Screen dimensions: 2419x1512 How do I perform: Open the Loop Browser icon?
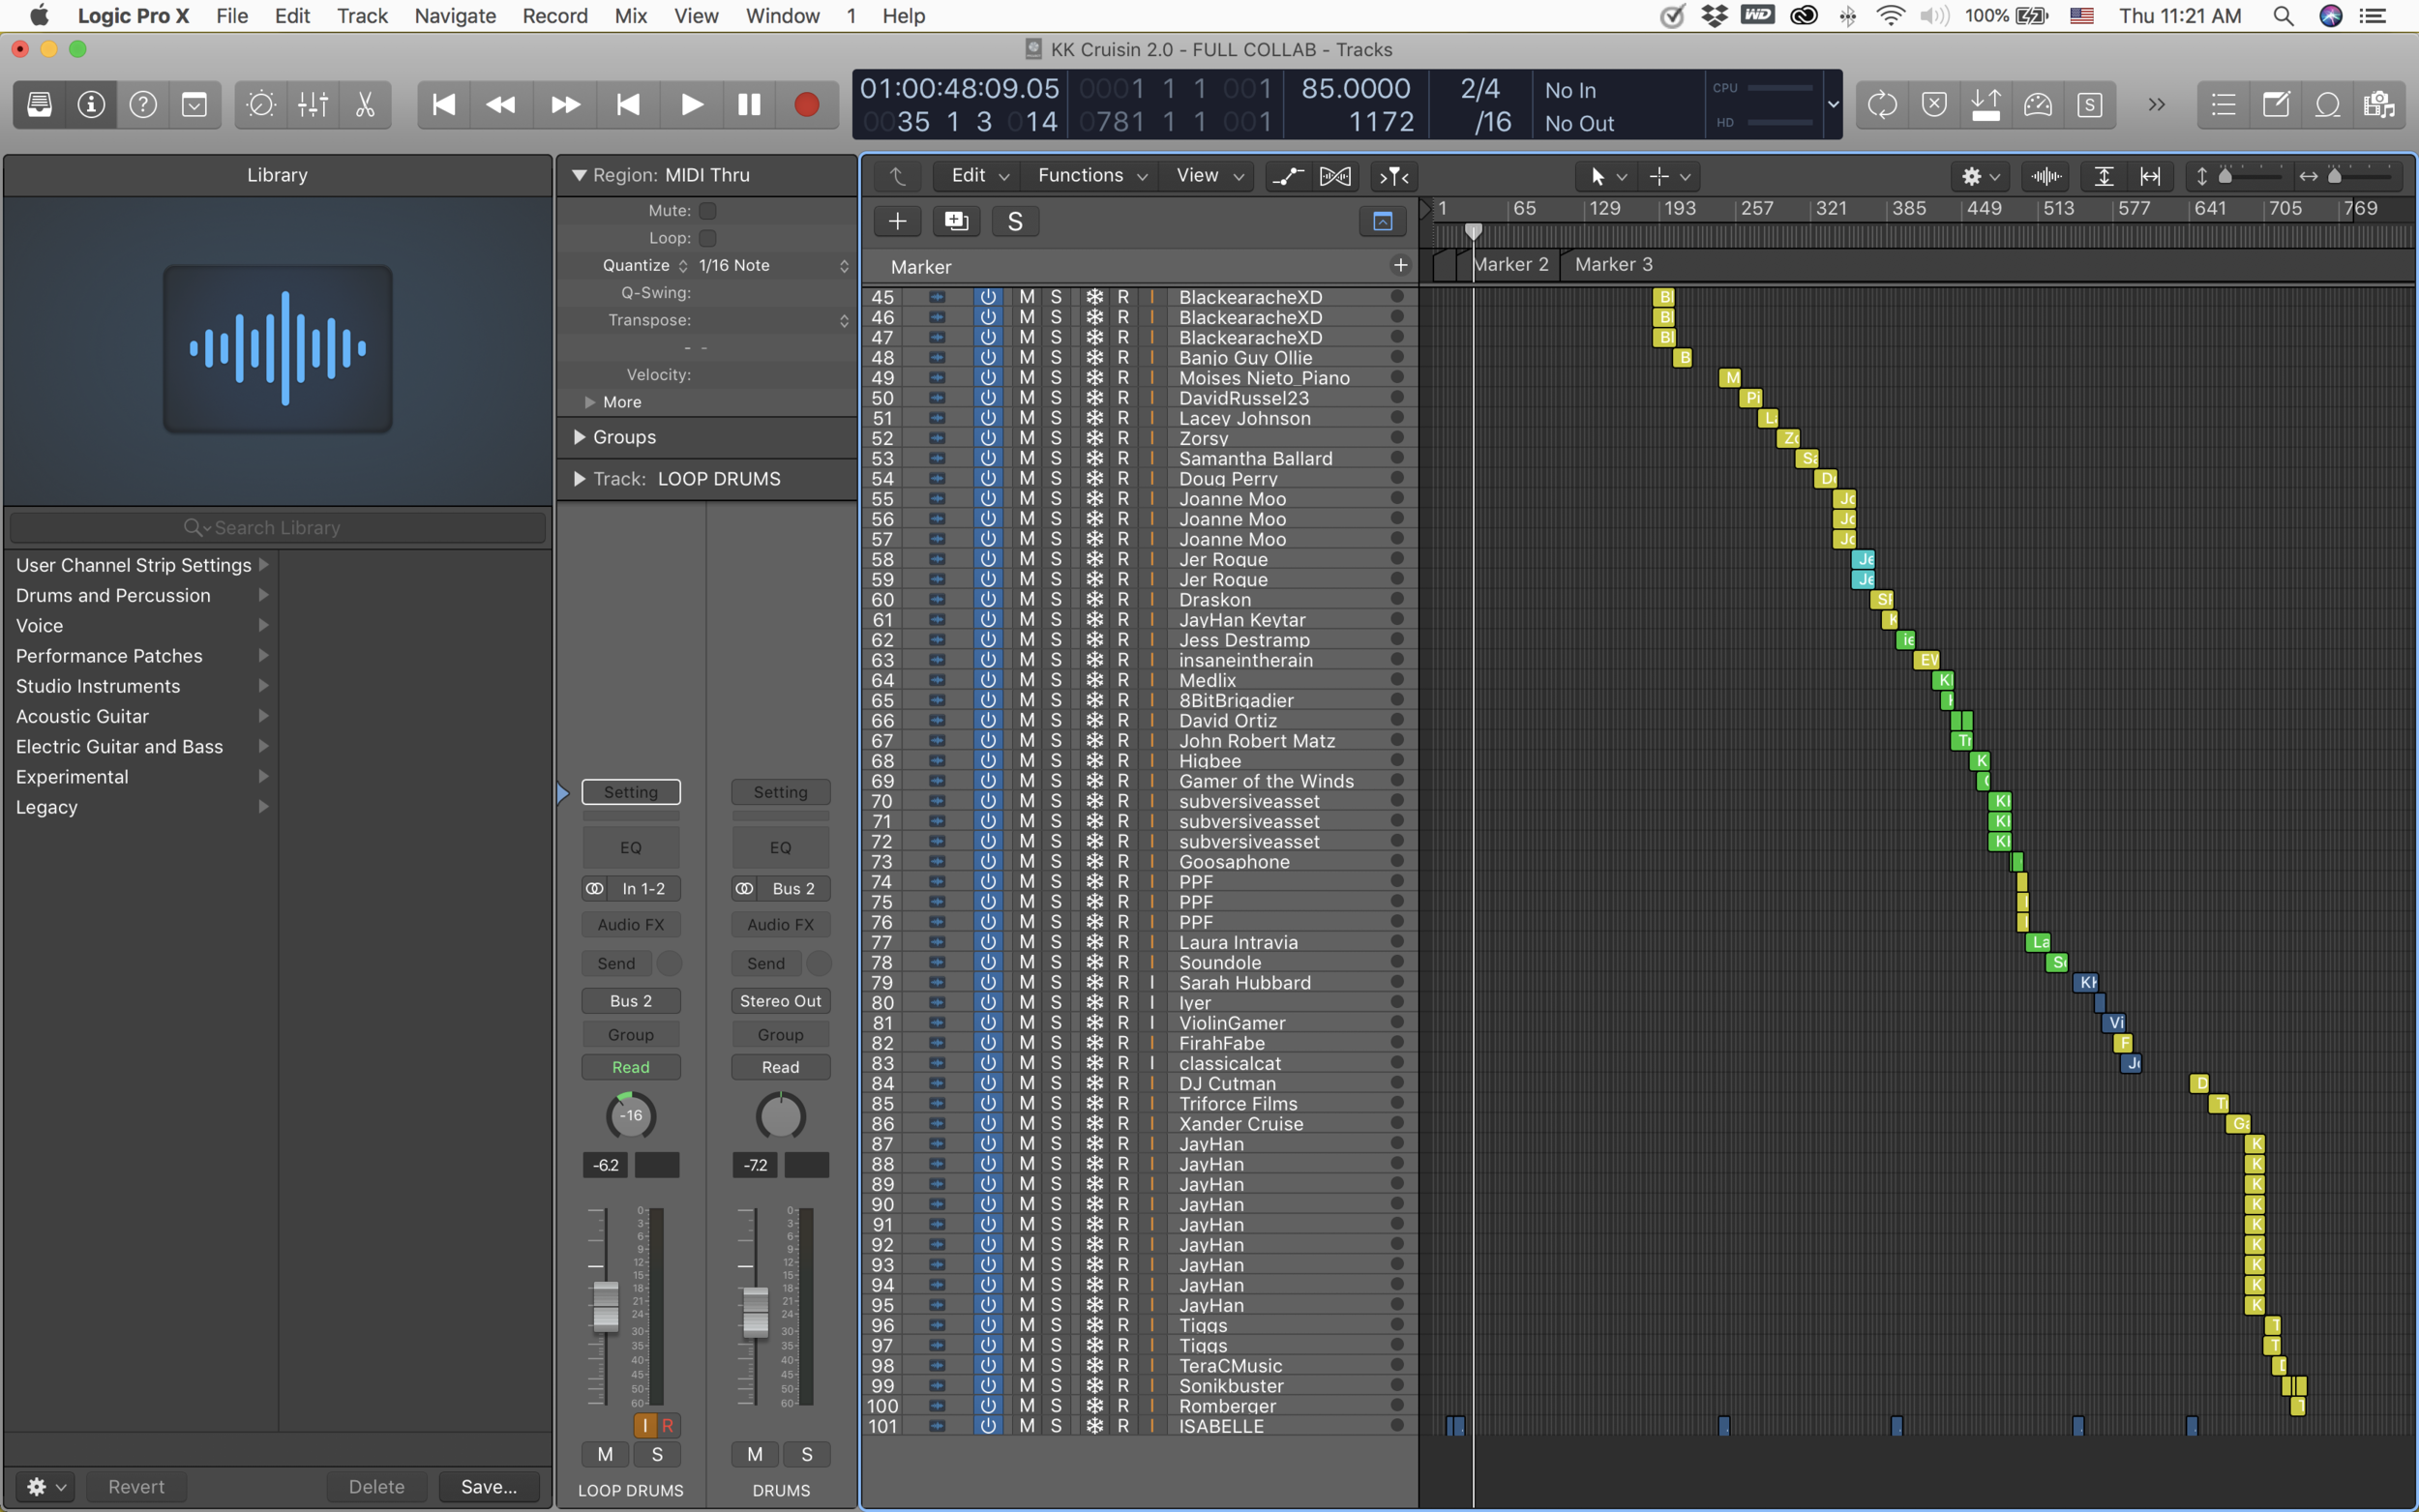[2327, 104]
